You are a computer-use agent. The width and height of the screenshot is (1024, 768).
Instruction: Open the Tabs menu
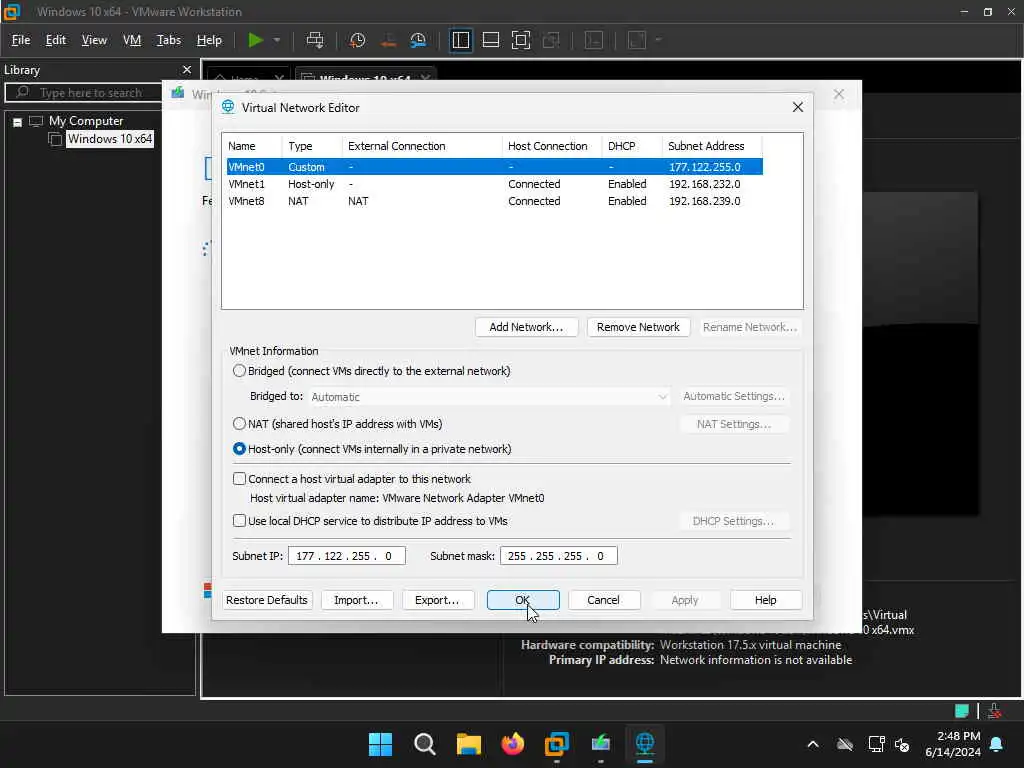pos(168,40)
